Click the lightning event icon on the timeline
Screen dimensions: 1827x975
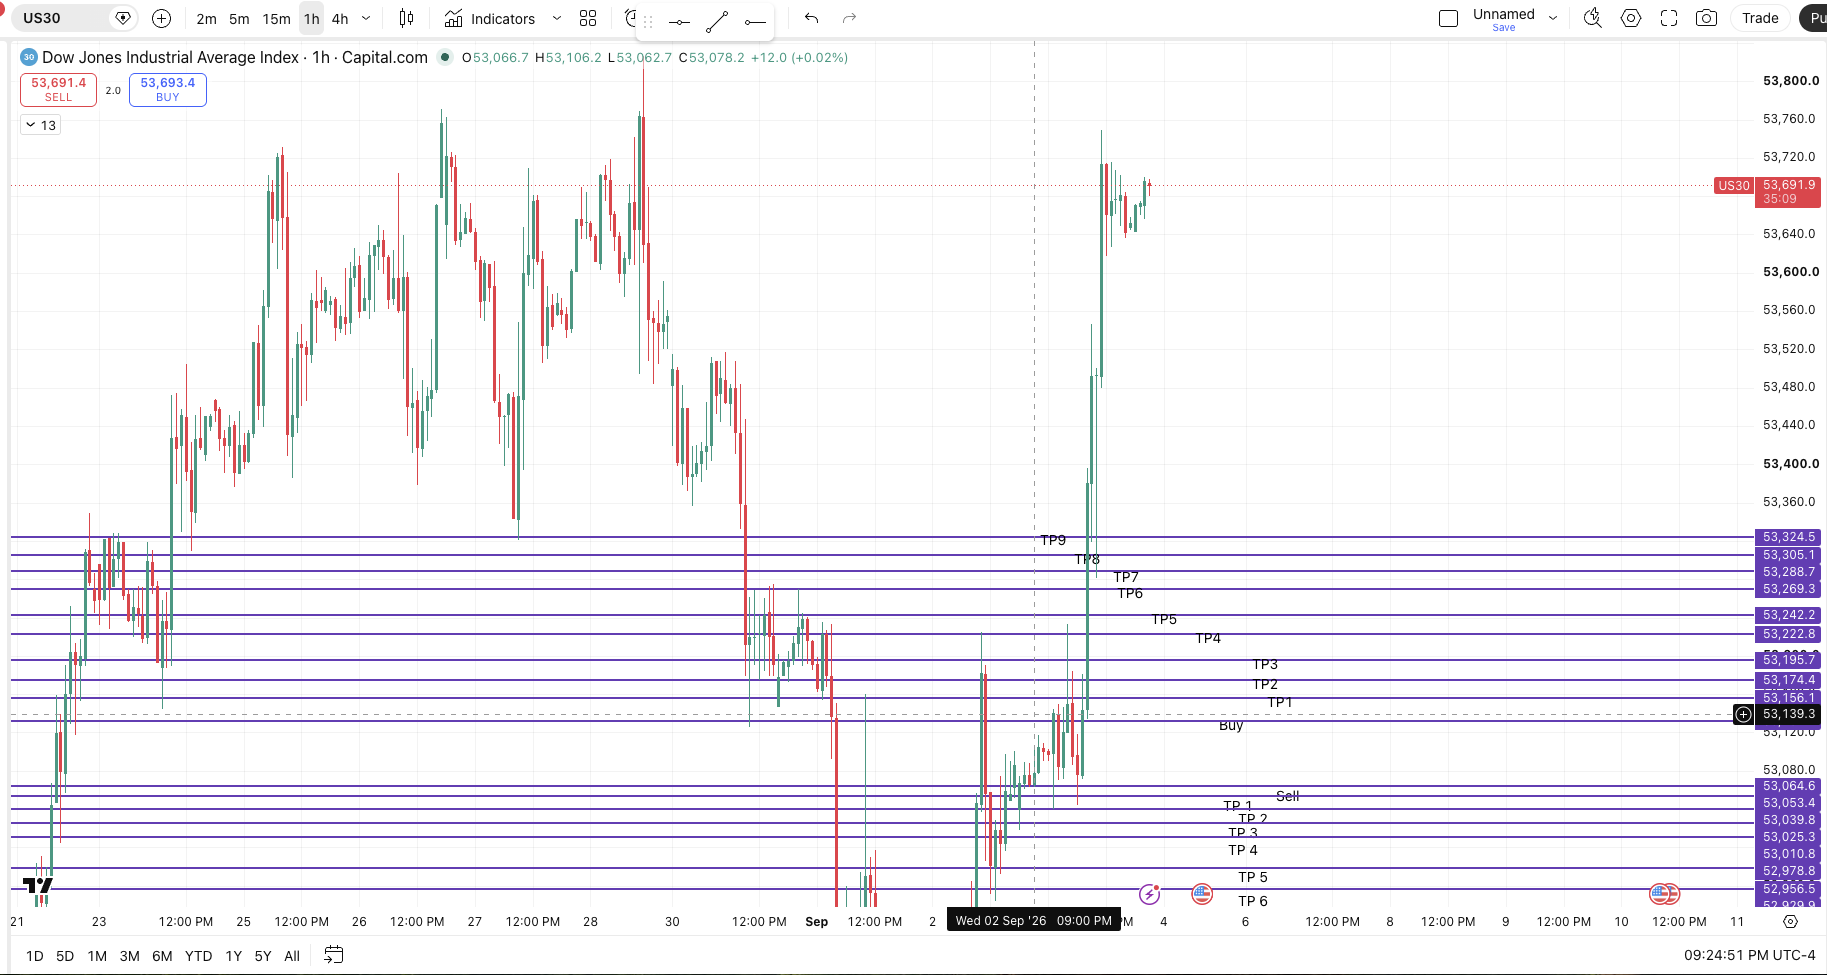click(x=1150, y=894)
